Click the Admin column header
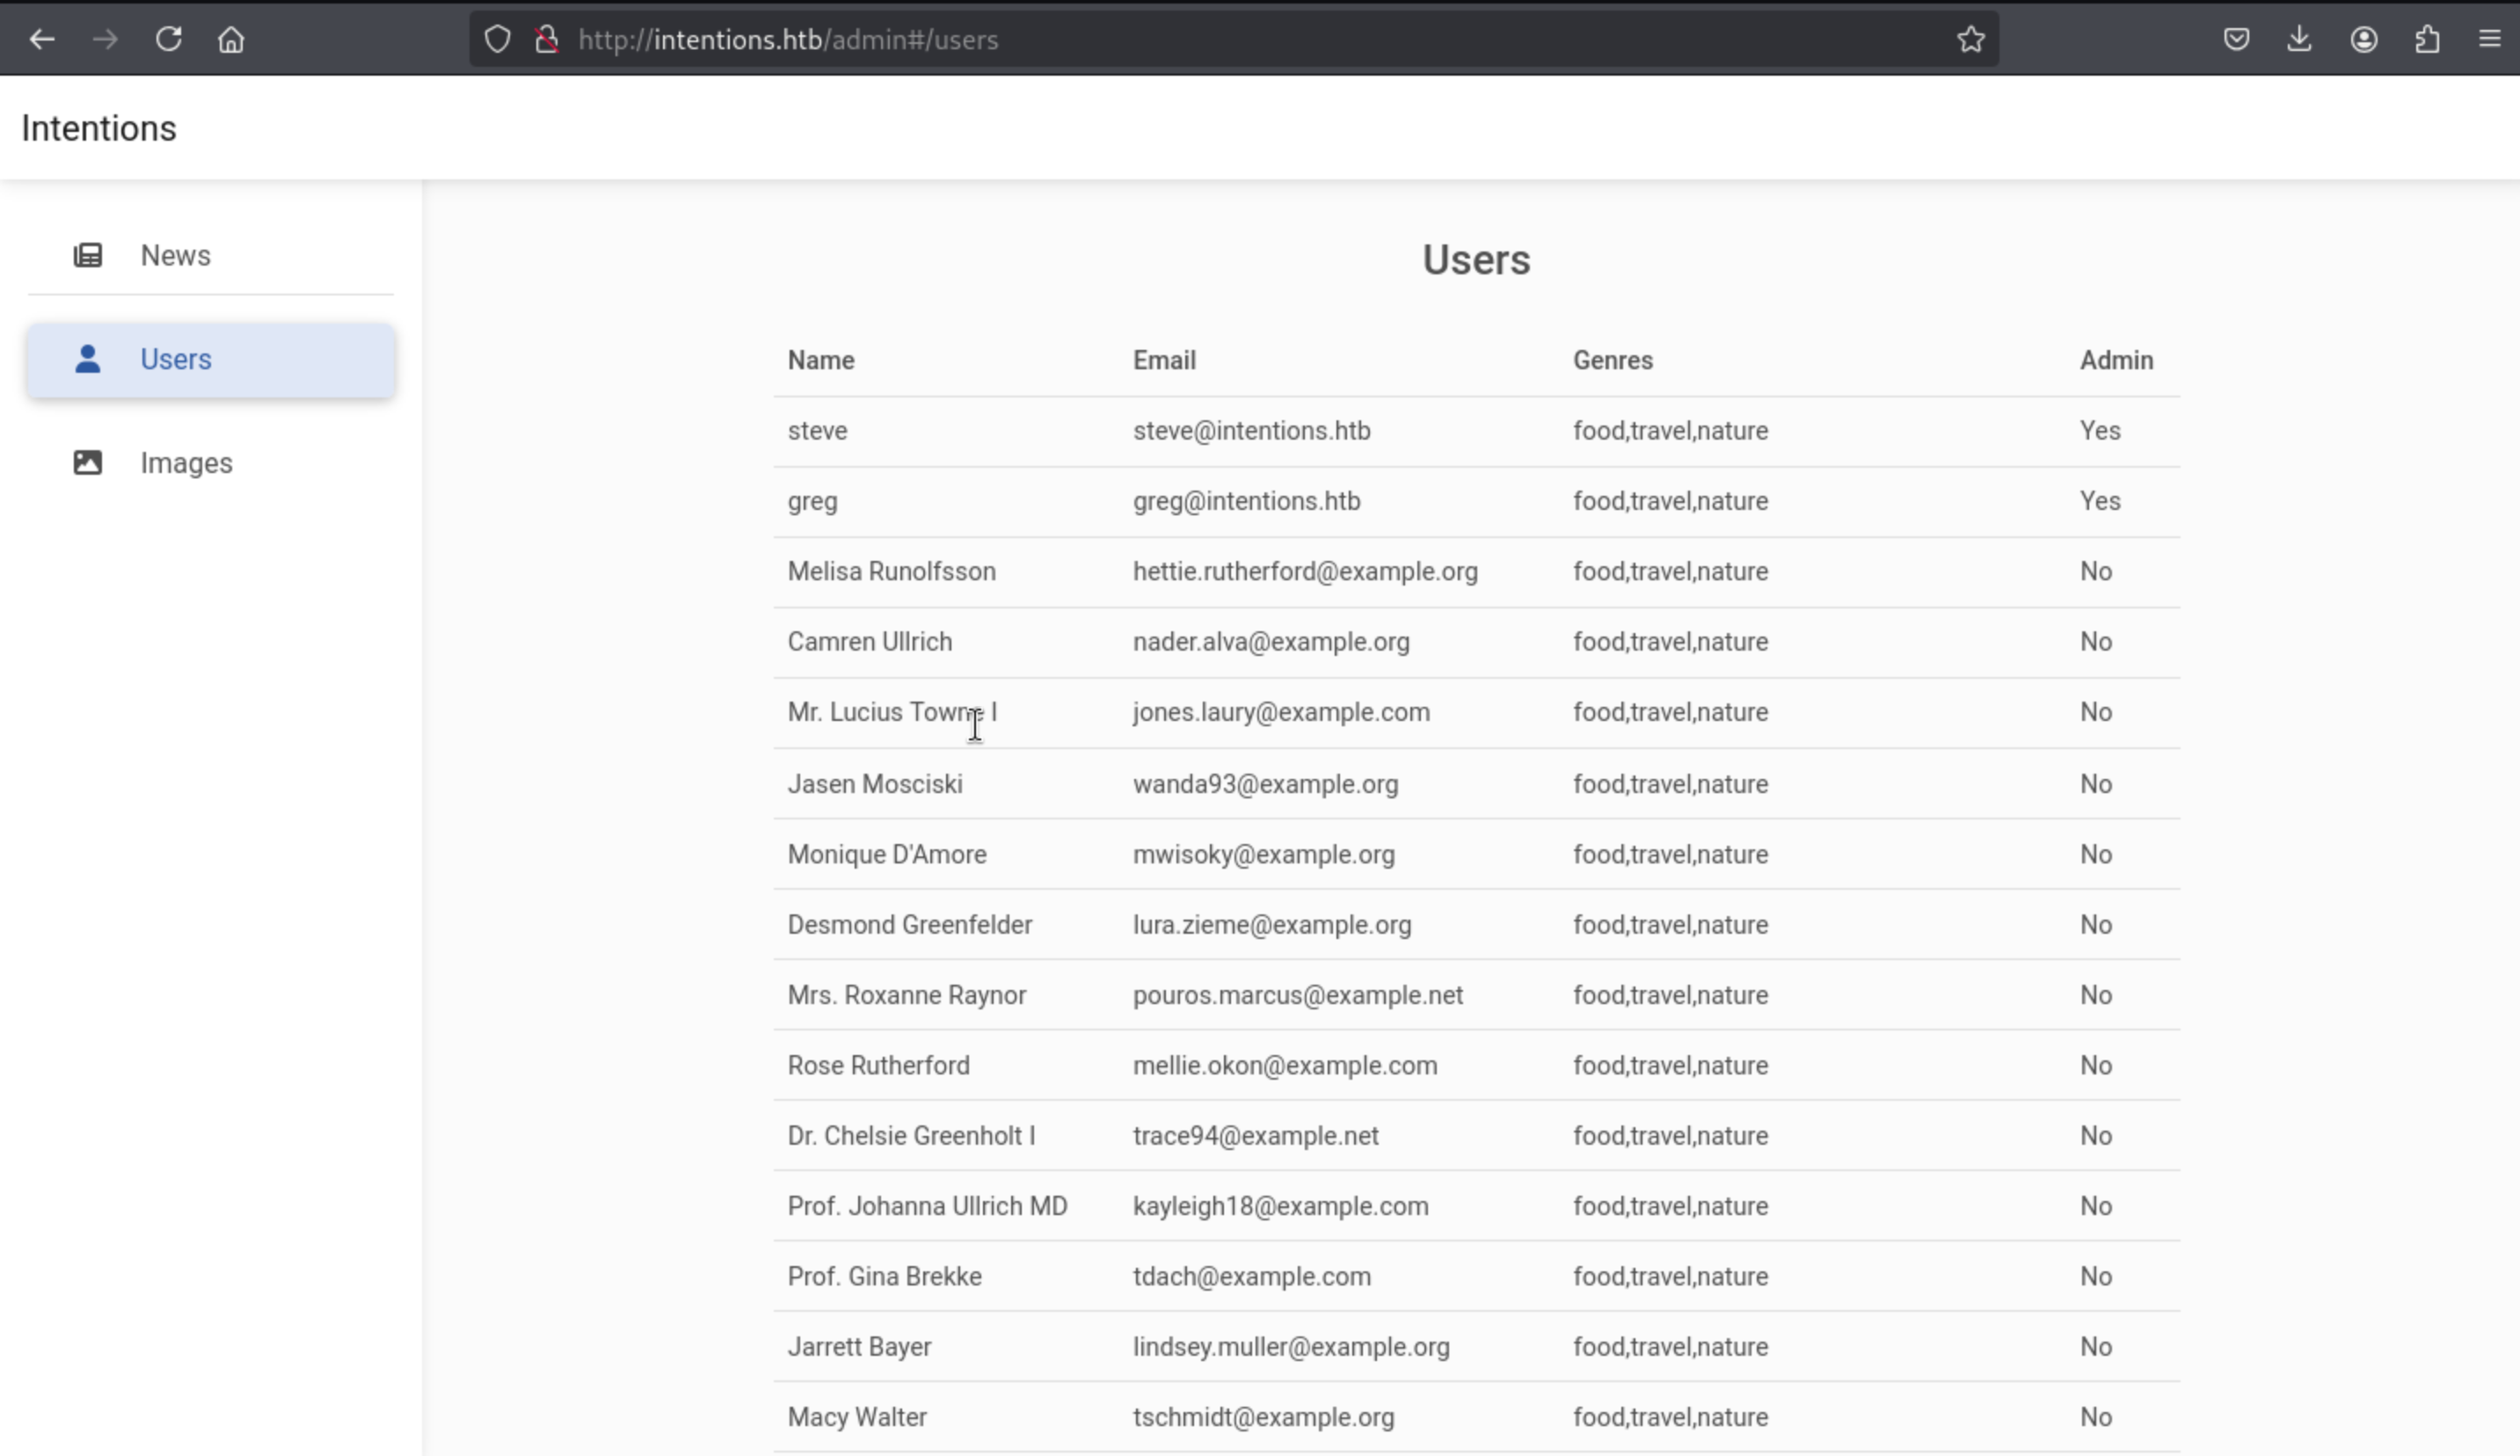2520x1456 pixels. tap(2116, 360)
